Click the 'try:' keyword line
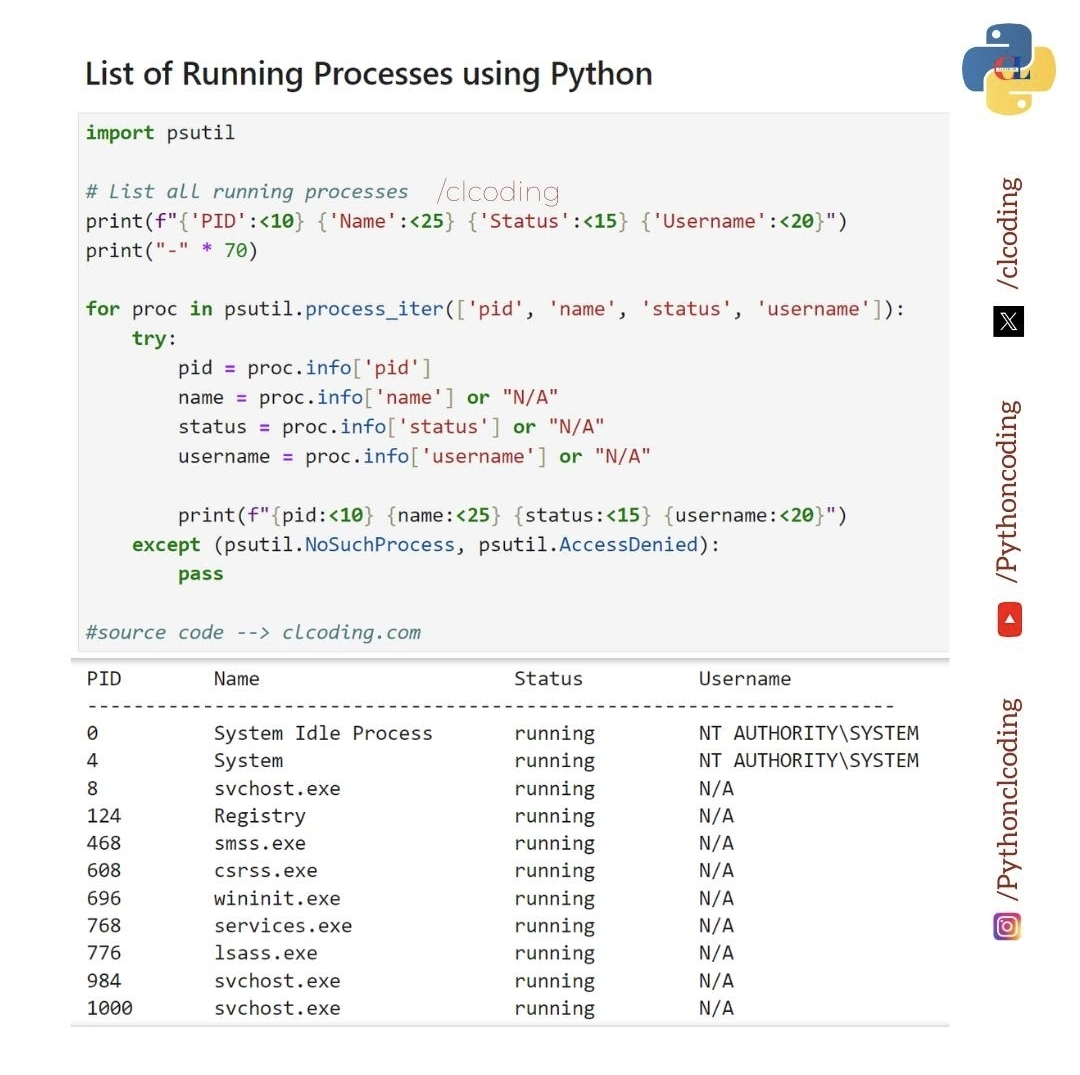Image resolution: width=1080 pixels, height=1075 pixels. pos(154,338)
